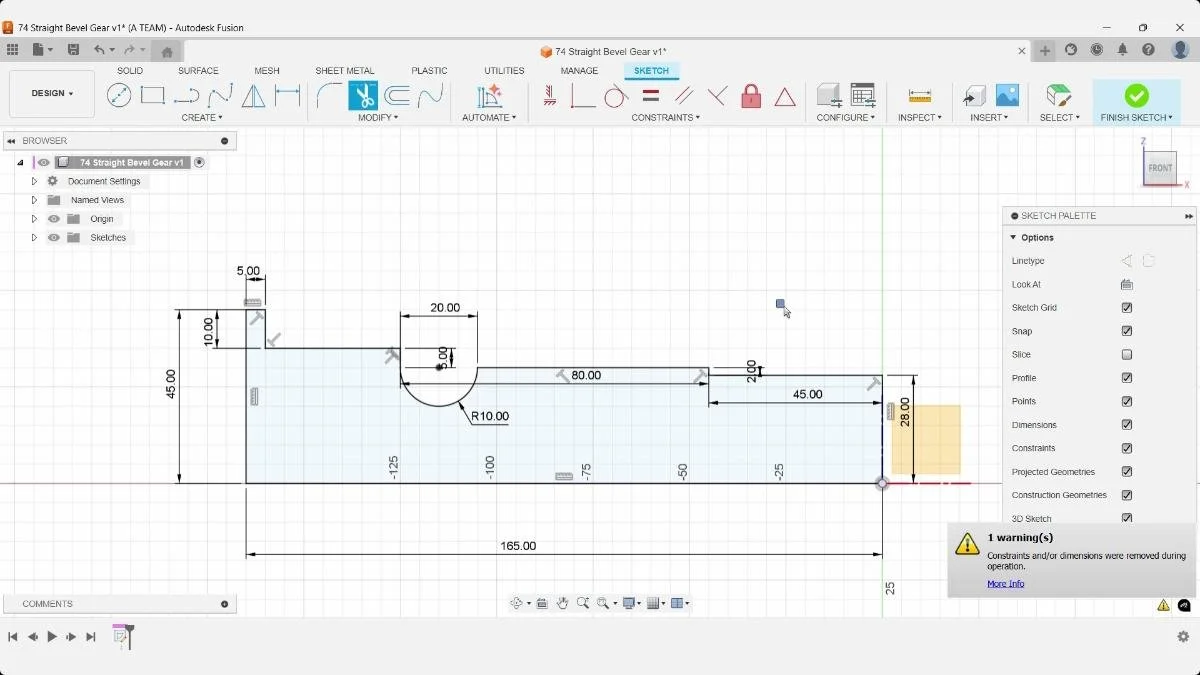Switch to the UTILITIES tab
The width and height of the screenshot is (1200, 675).
pos(504,71)
